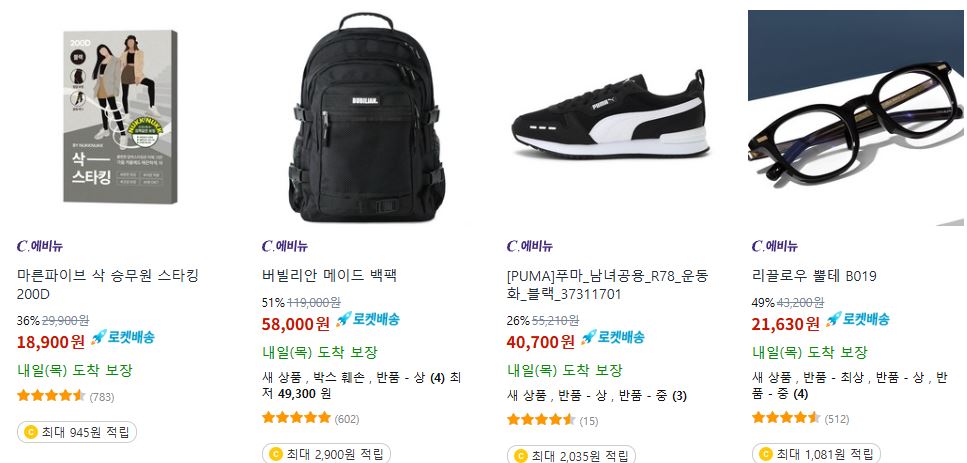Image resolution: width=967 pixels, height=463 pixels.
Task: Click the 783 reviews star rating
Action: point(65,396)
